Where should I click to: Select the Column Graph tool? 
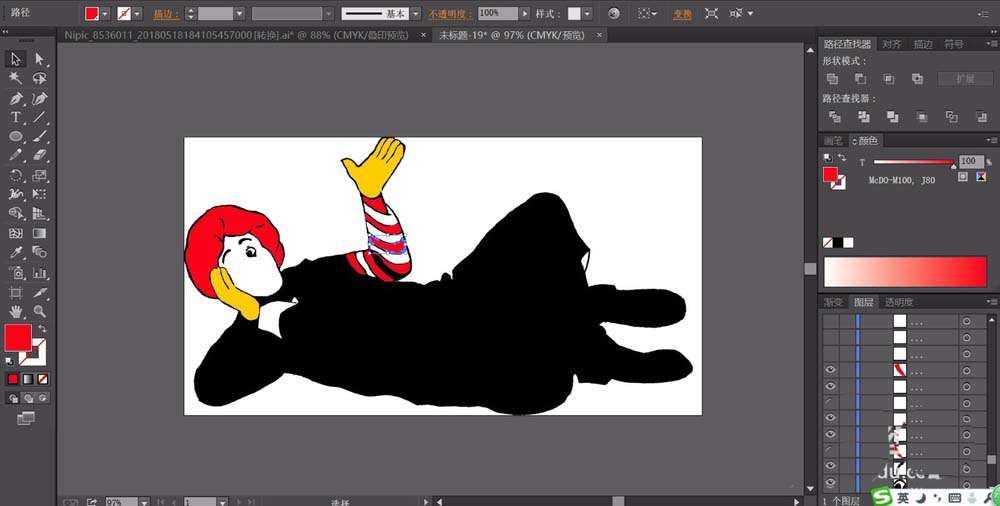click(40, 273)
